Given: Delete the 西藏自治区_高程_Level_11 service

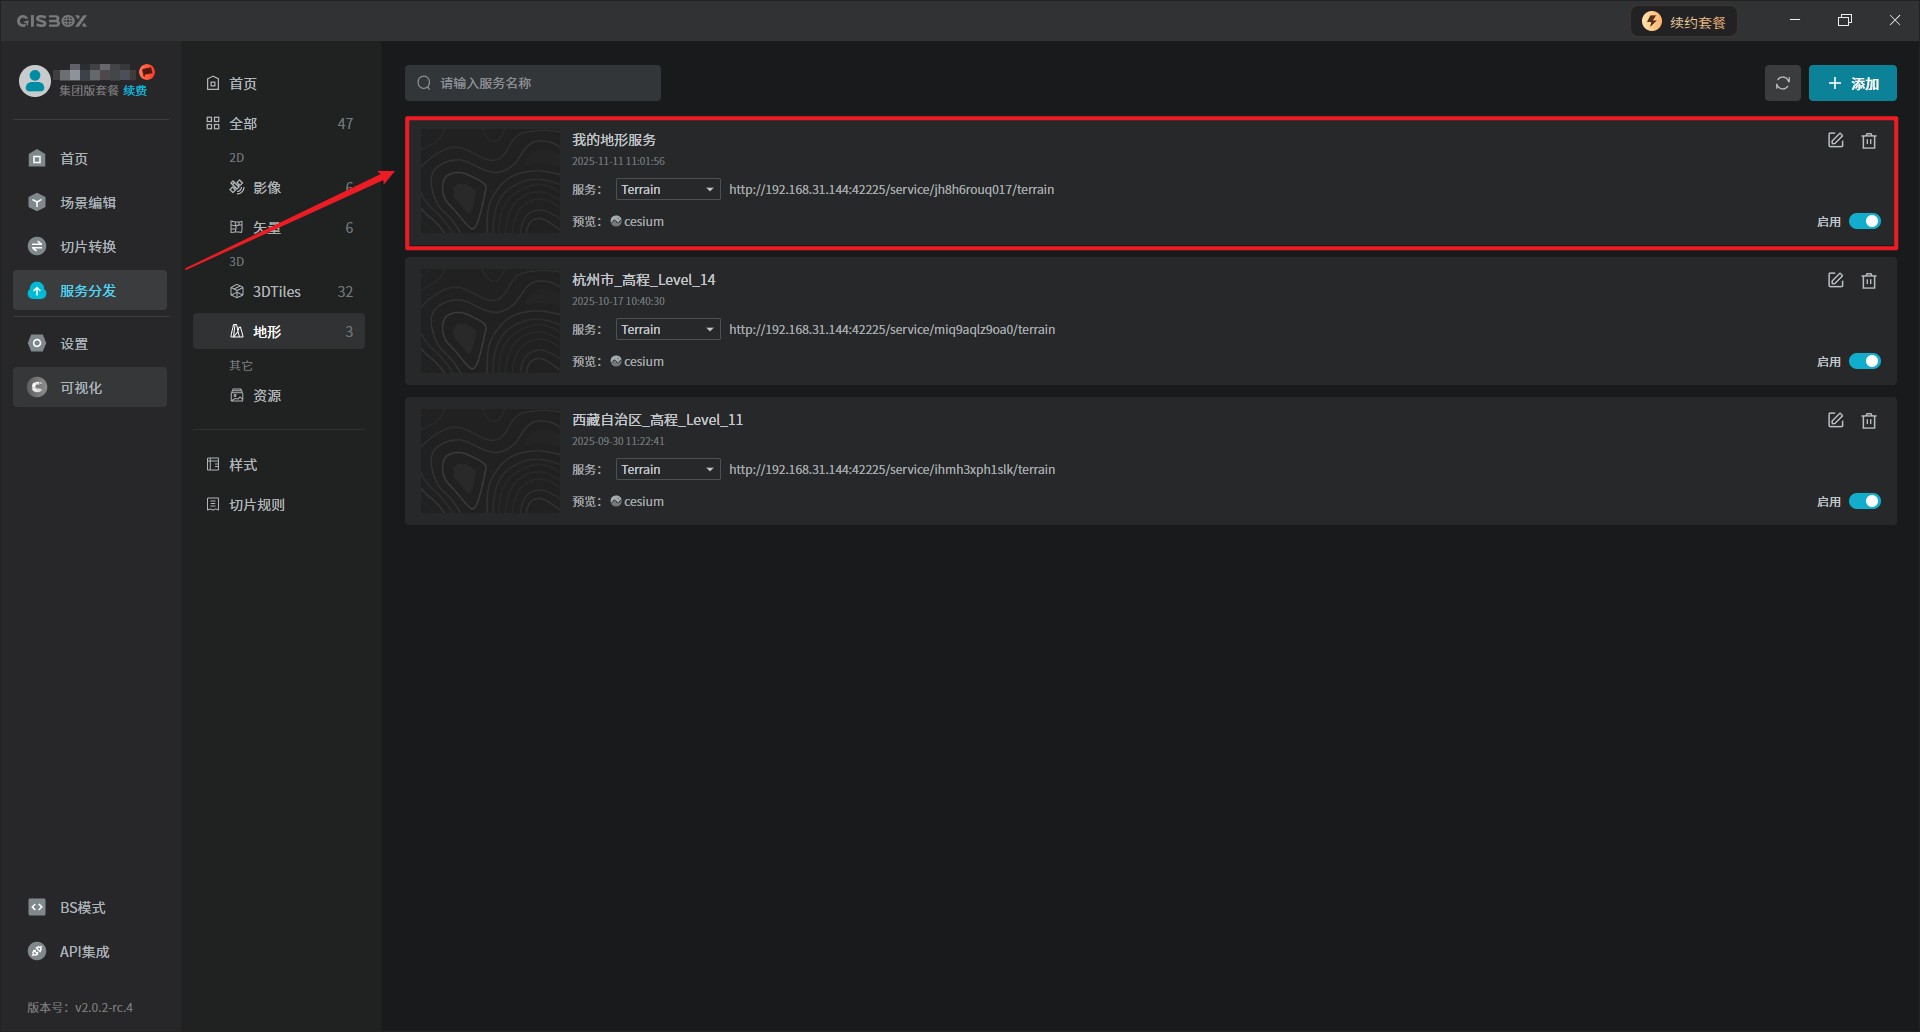Looking at the screenshot, I should pyautogui.click(x=1868, y=421).
